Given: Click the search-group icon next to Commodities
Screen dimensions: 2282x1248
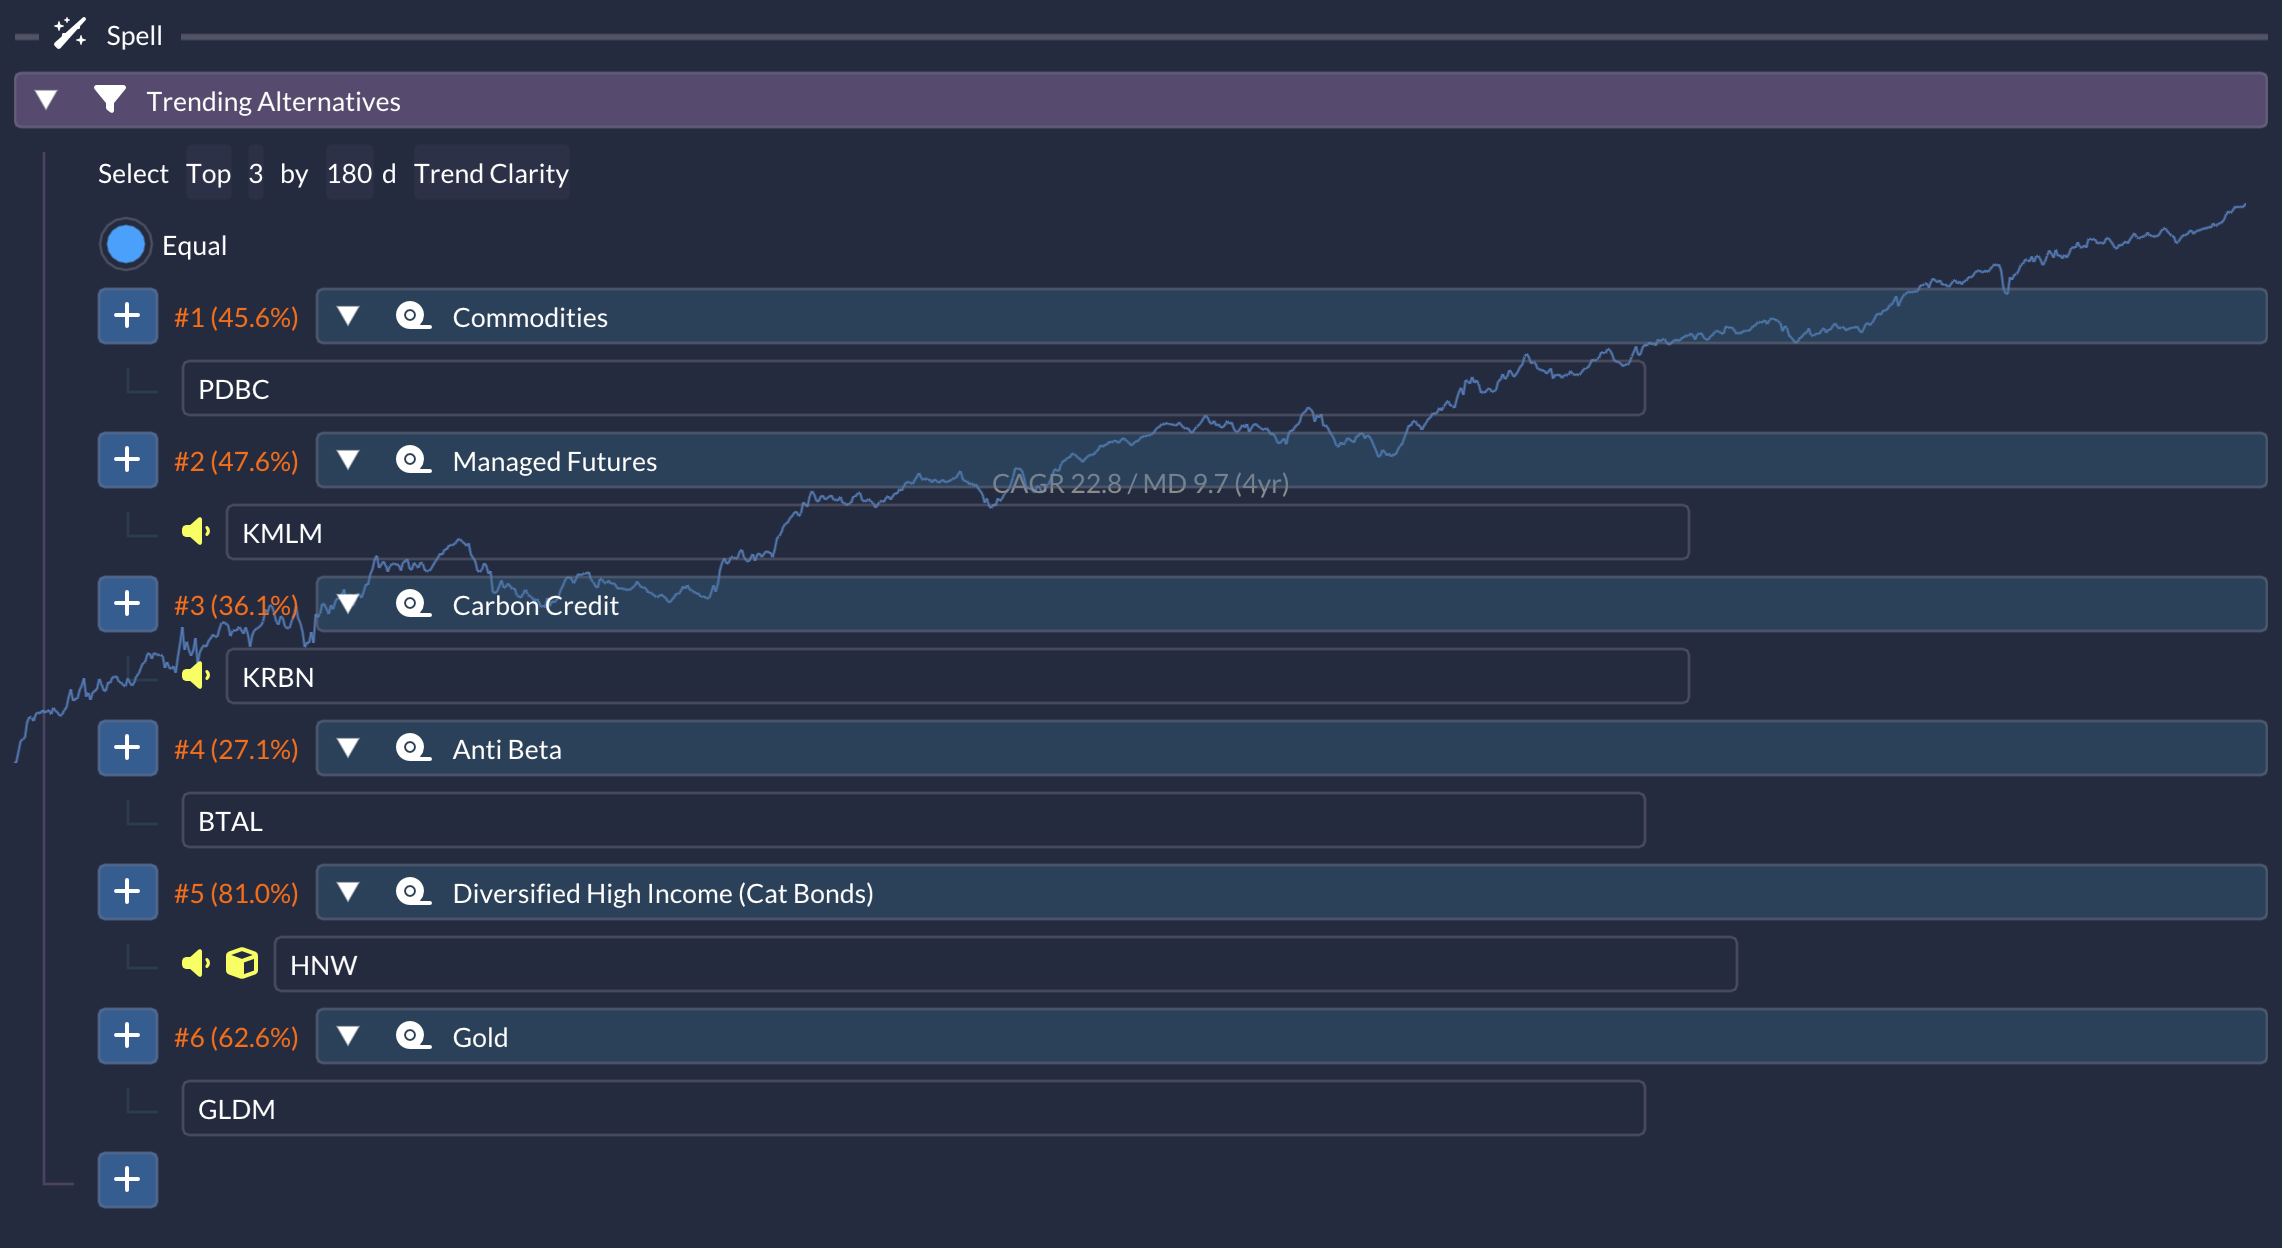Looking at the screenshot, I should coord(412,317).
